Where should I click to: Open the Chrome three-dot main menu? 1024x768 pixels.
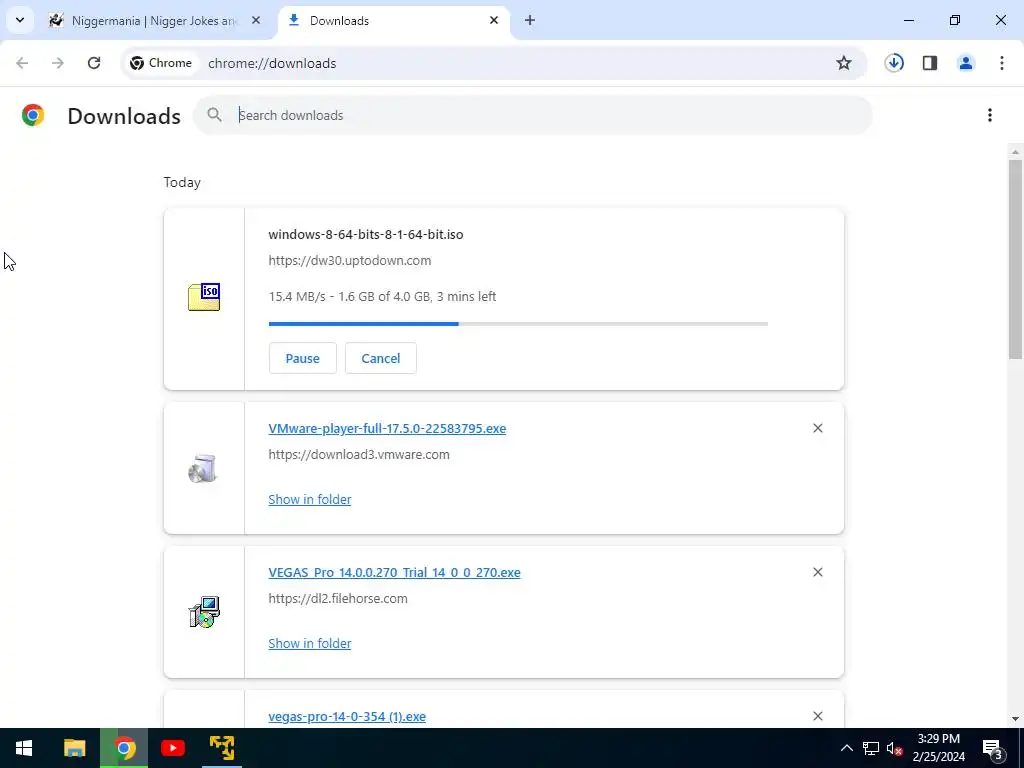click(x=1002, y=63)
